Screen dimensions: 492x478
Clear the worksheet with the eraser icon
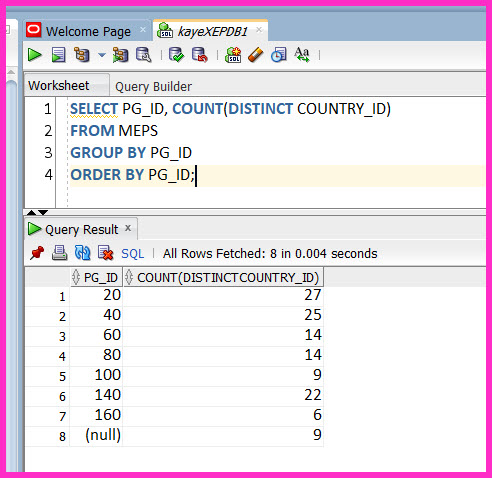pyautogui.click(x=256, y=55)
